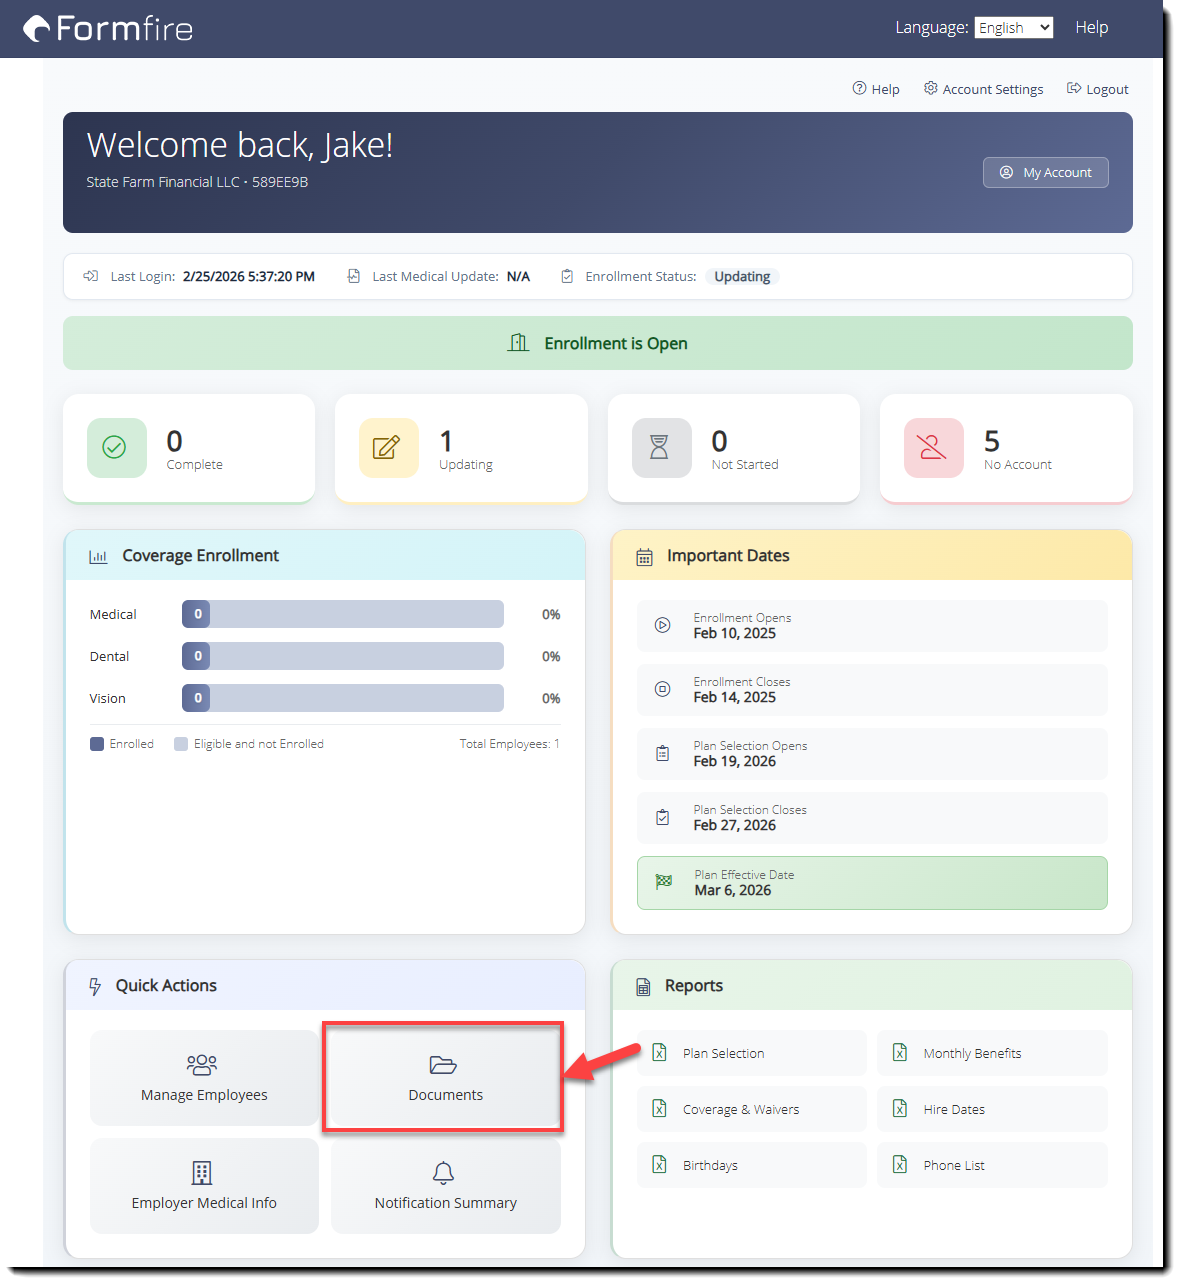Click the Help link in the top bar
Viewport: 1180px width, 1285px height.
click(x=1091, y=27)
